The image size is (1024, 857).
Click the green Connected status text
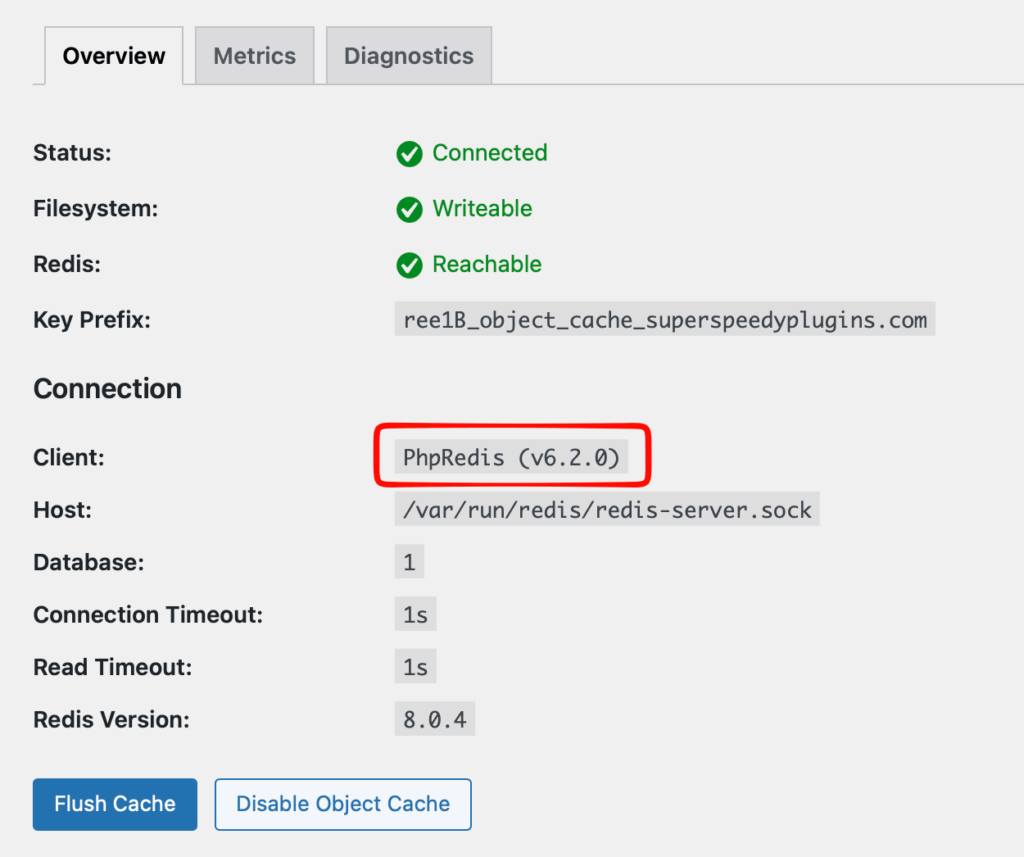coord(489,153)
